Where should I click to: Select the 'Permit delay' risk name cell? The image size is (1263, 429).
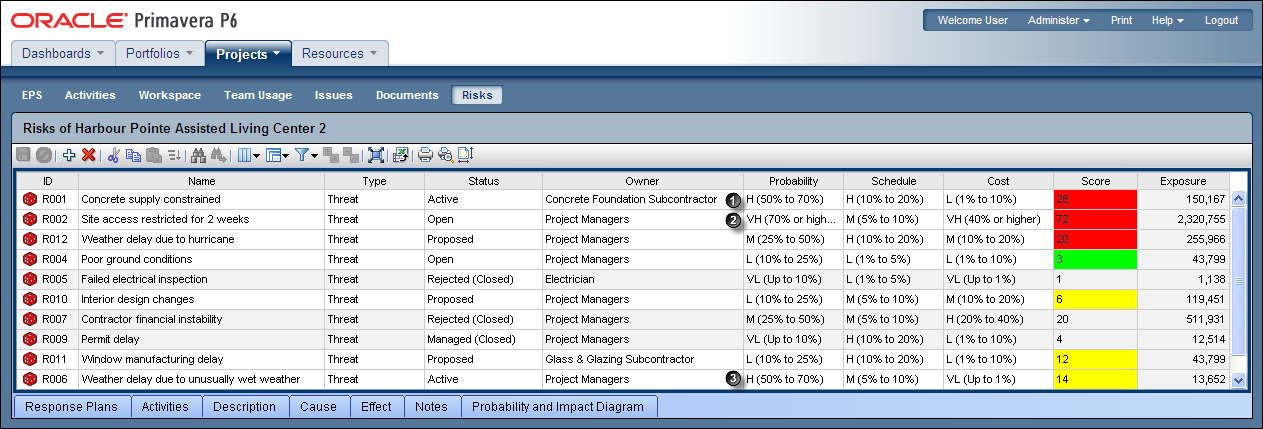(x=201, y=339)
